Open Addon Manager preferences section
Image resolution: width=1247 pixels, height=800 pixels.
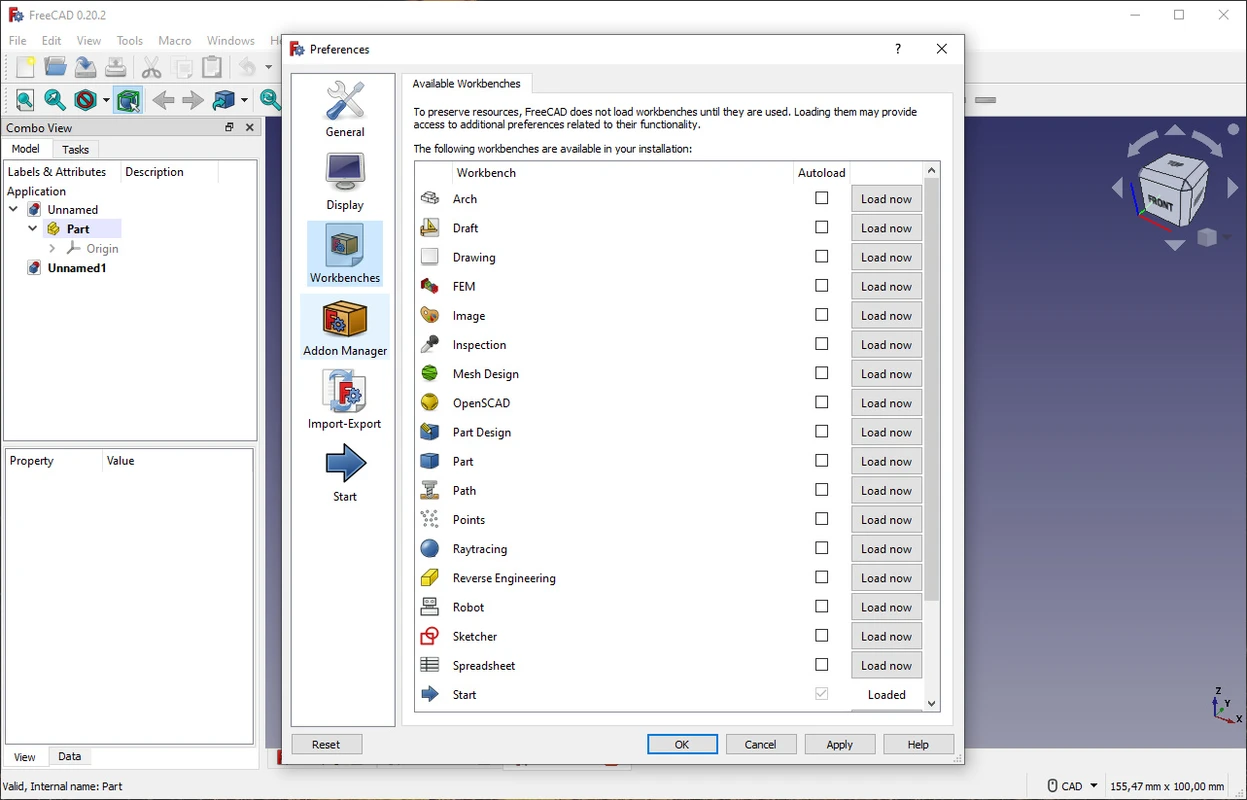(345, 327)
